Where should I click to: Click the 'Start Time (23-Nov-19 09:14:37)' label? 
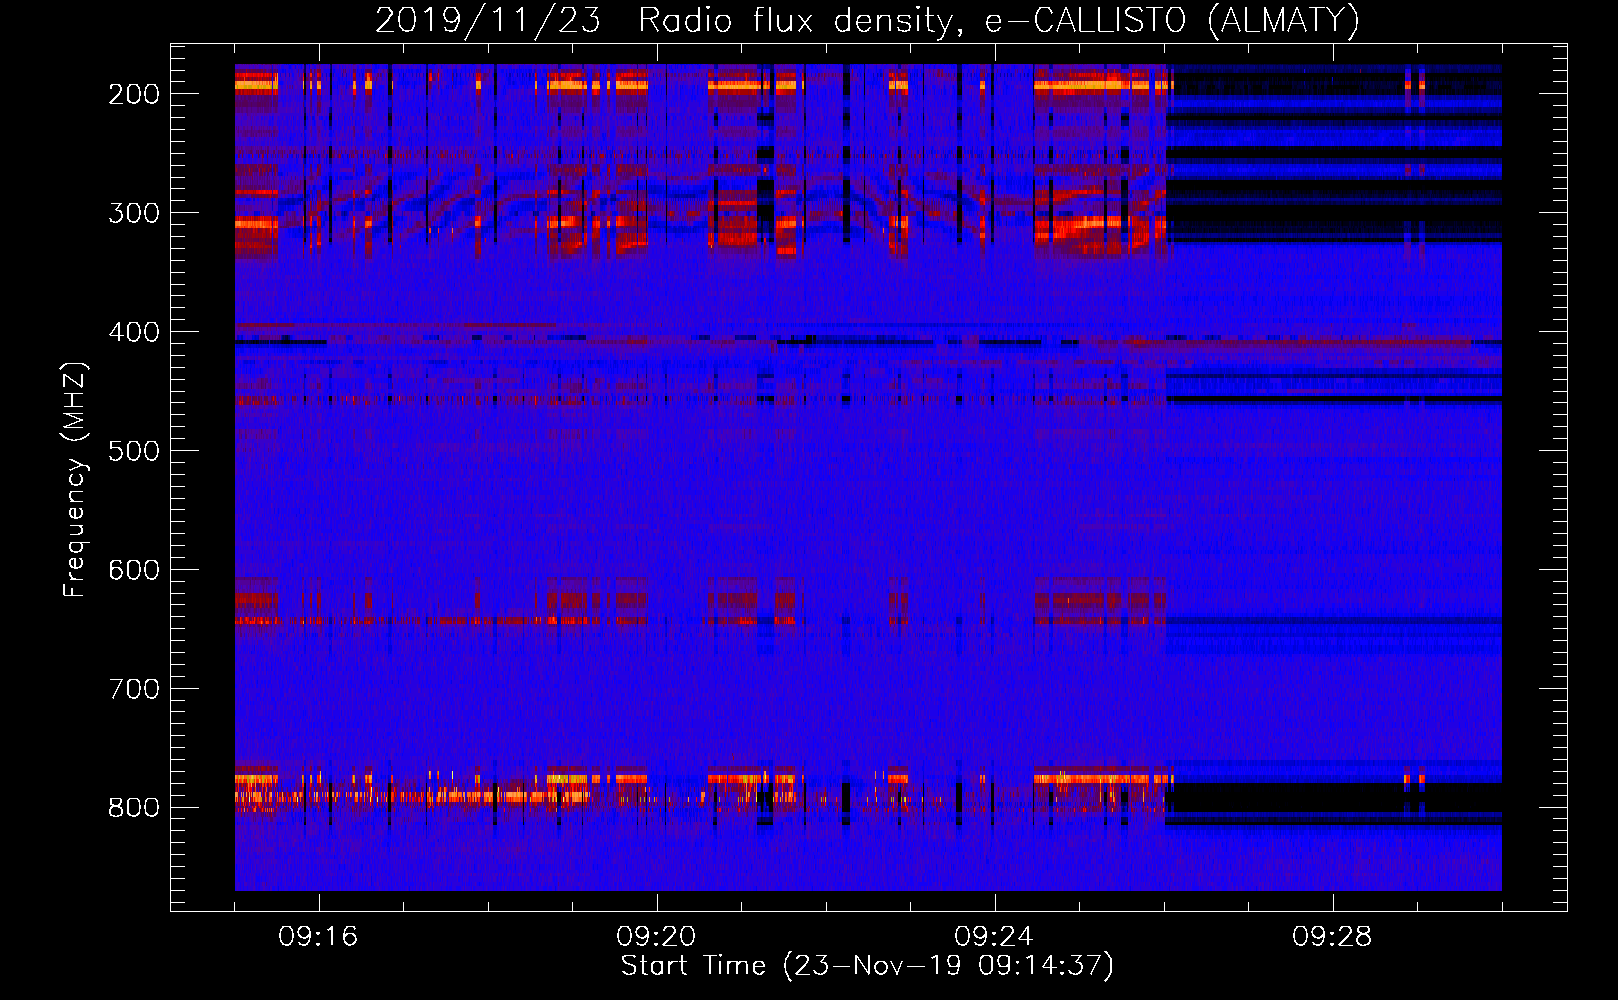pos(867,966)
